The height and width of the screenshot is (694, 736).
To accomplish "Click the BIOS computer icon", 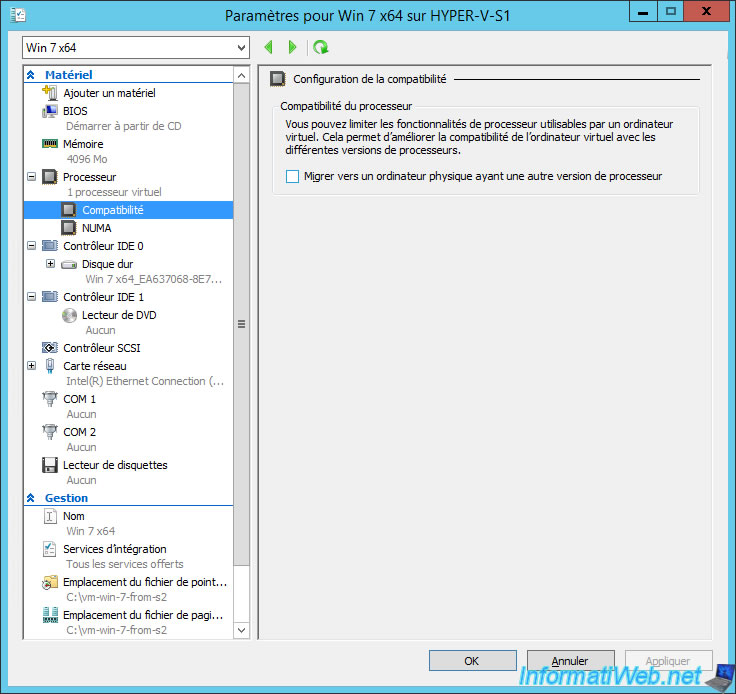I will [x=50, y=111].
